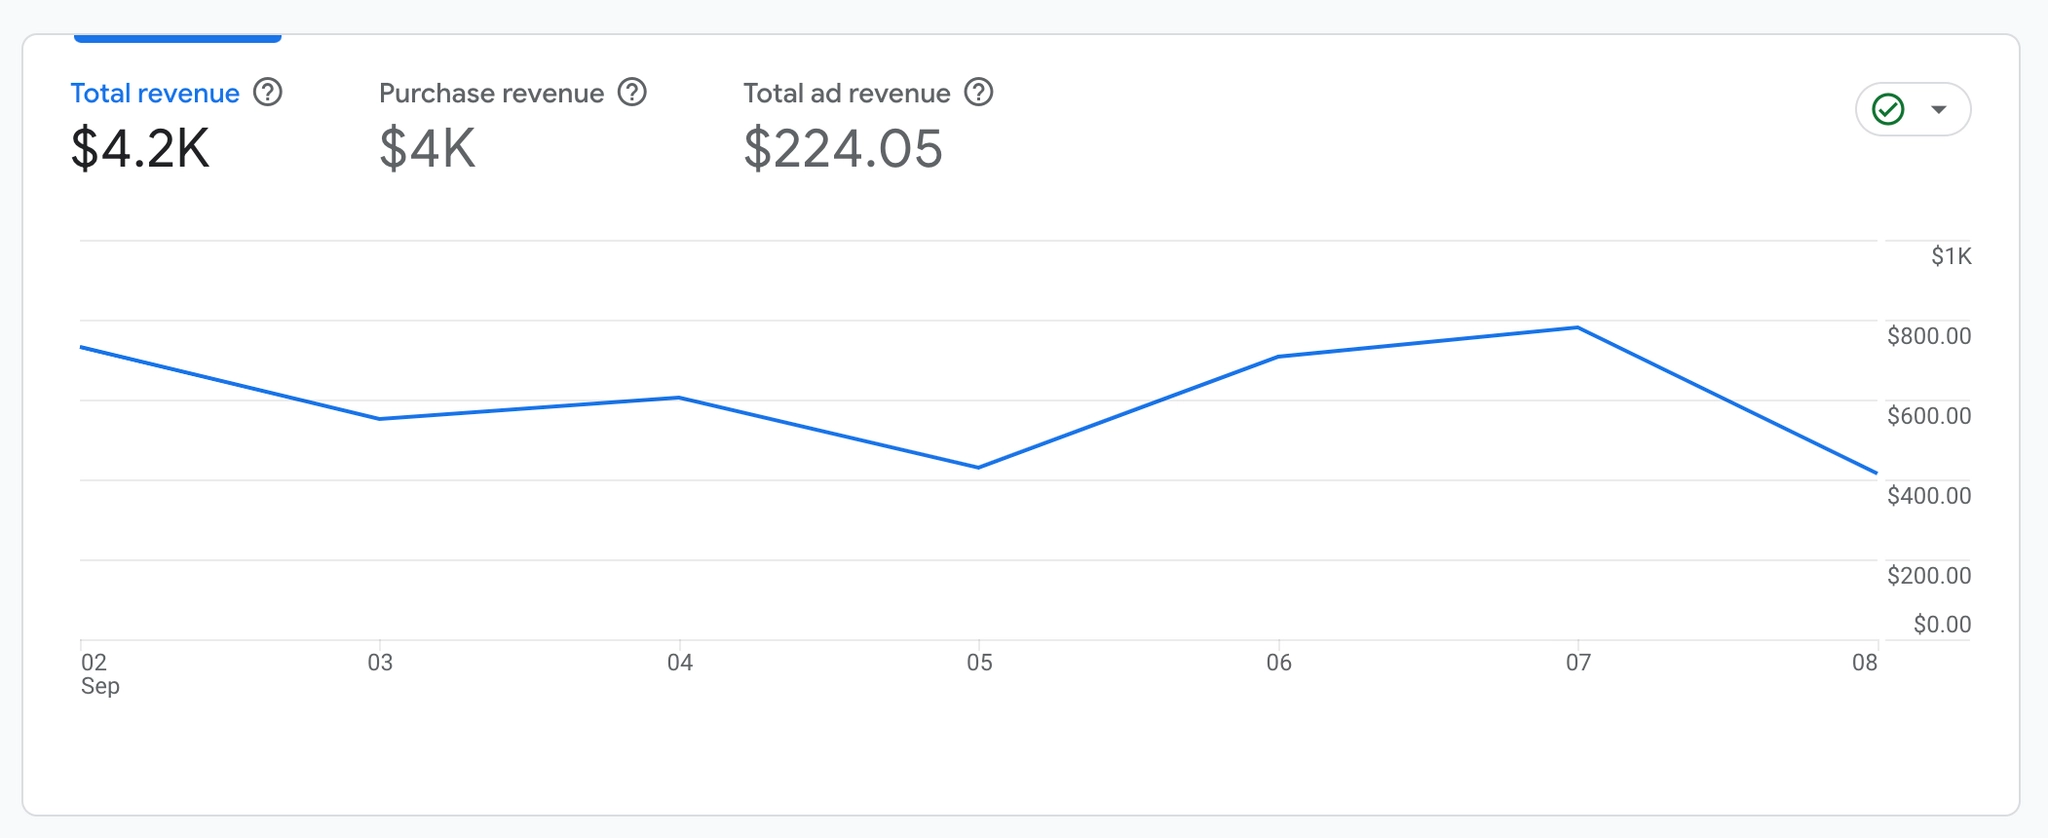This screenshot has width=2048, height=838.
Task: Switch to the Total ad revenue tab label
Action: [846, 94]
